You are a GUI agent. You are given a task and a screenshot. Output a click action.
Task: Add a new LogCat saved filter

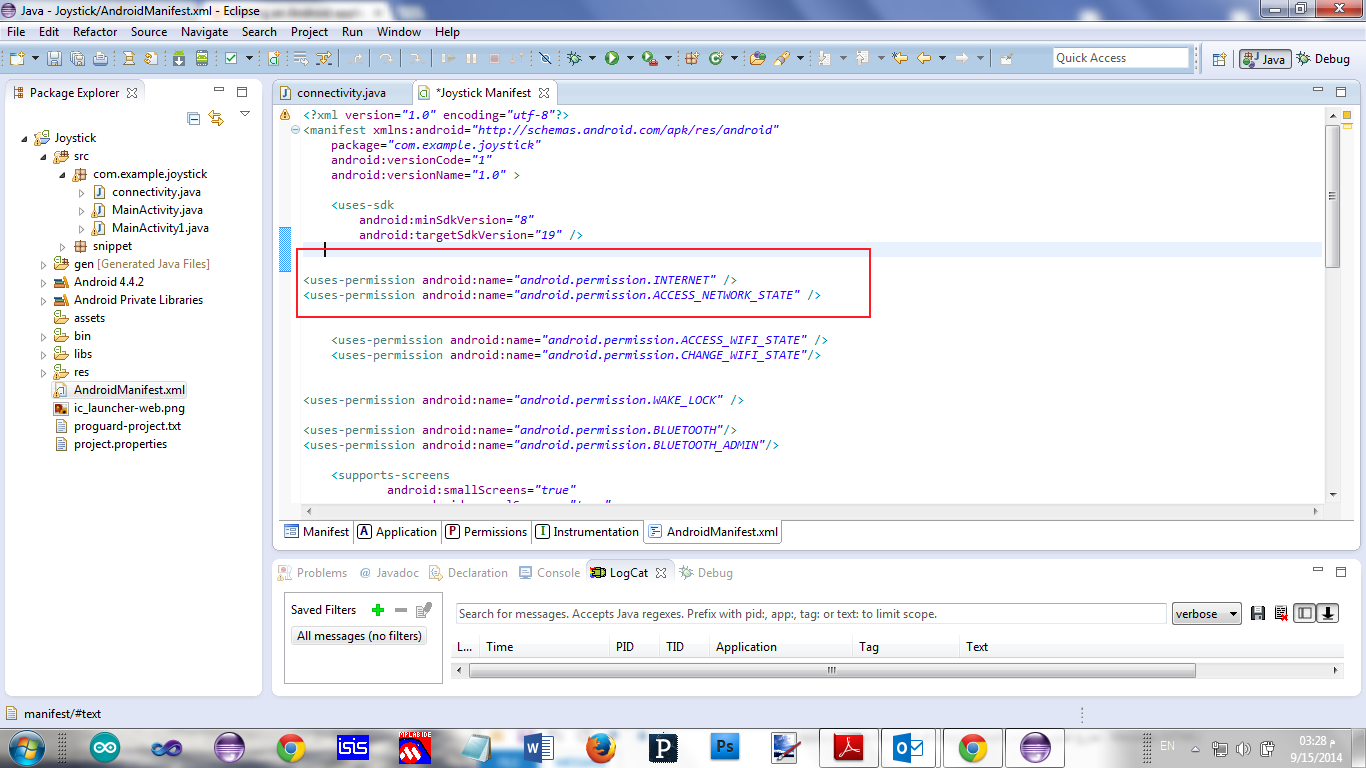pos(377,610)
